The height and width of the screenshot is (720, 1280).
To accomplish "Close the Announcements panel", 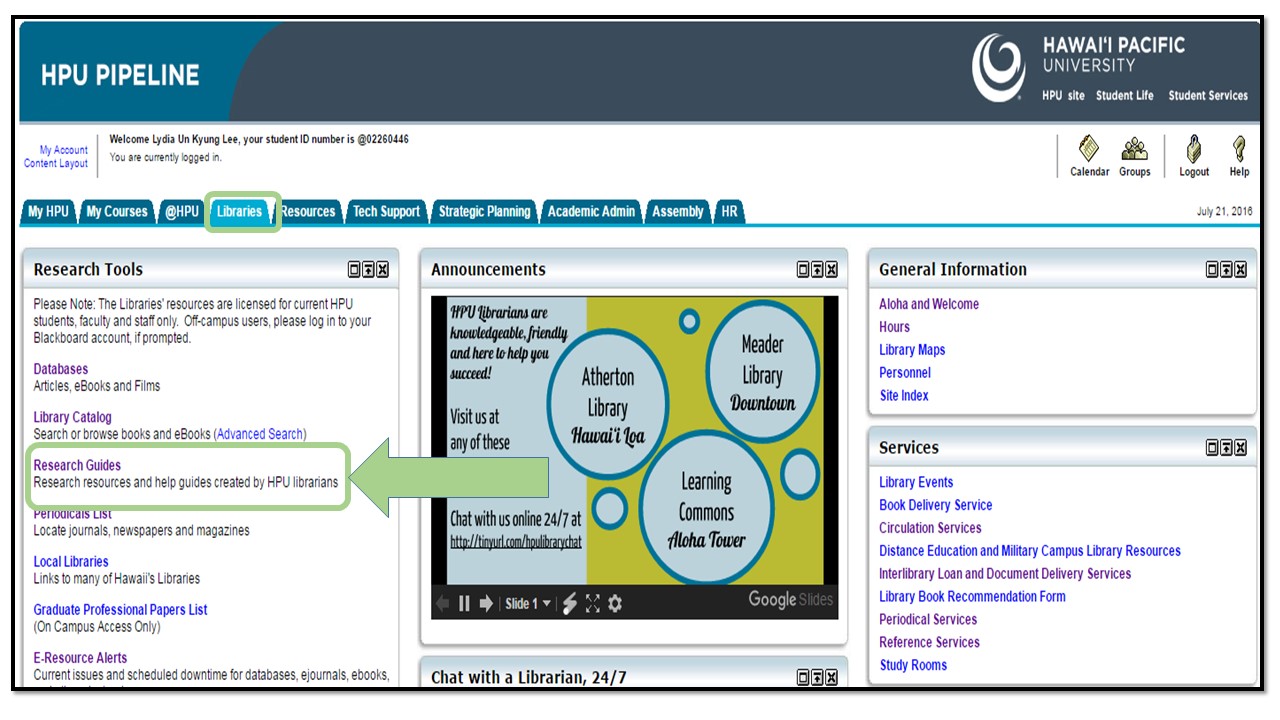I will point(831,270).
